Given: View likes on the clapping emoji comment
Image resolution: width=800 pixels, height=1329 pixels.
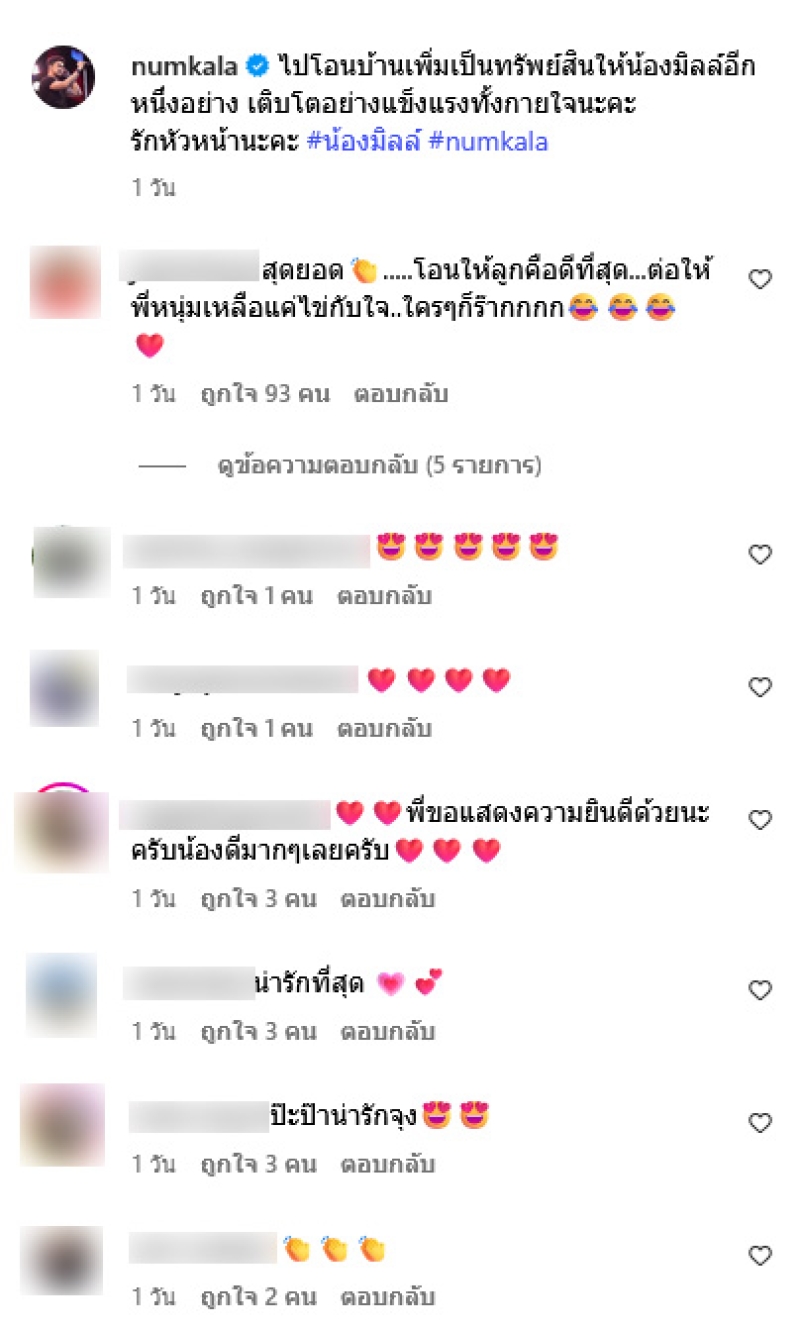Looking at the screenshot, I should click(258, 1298).
